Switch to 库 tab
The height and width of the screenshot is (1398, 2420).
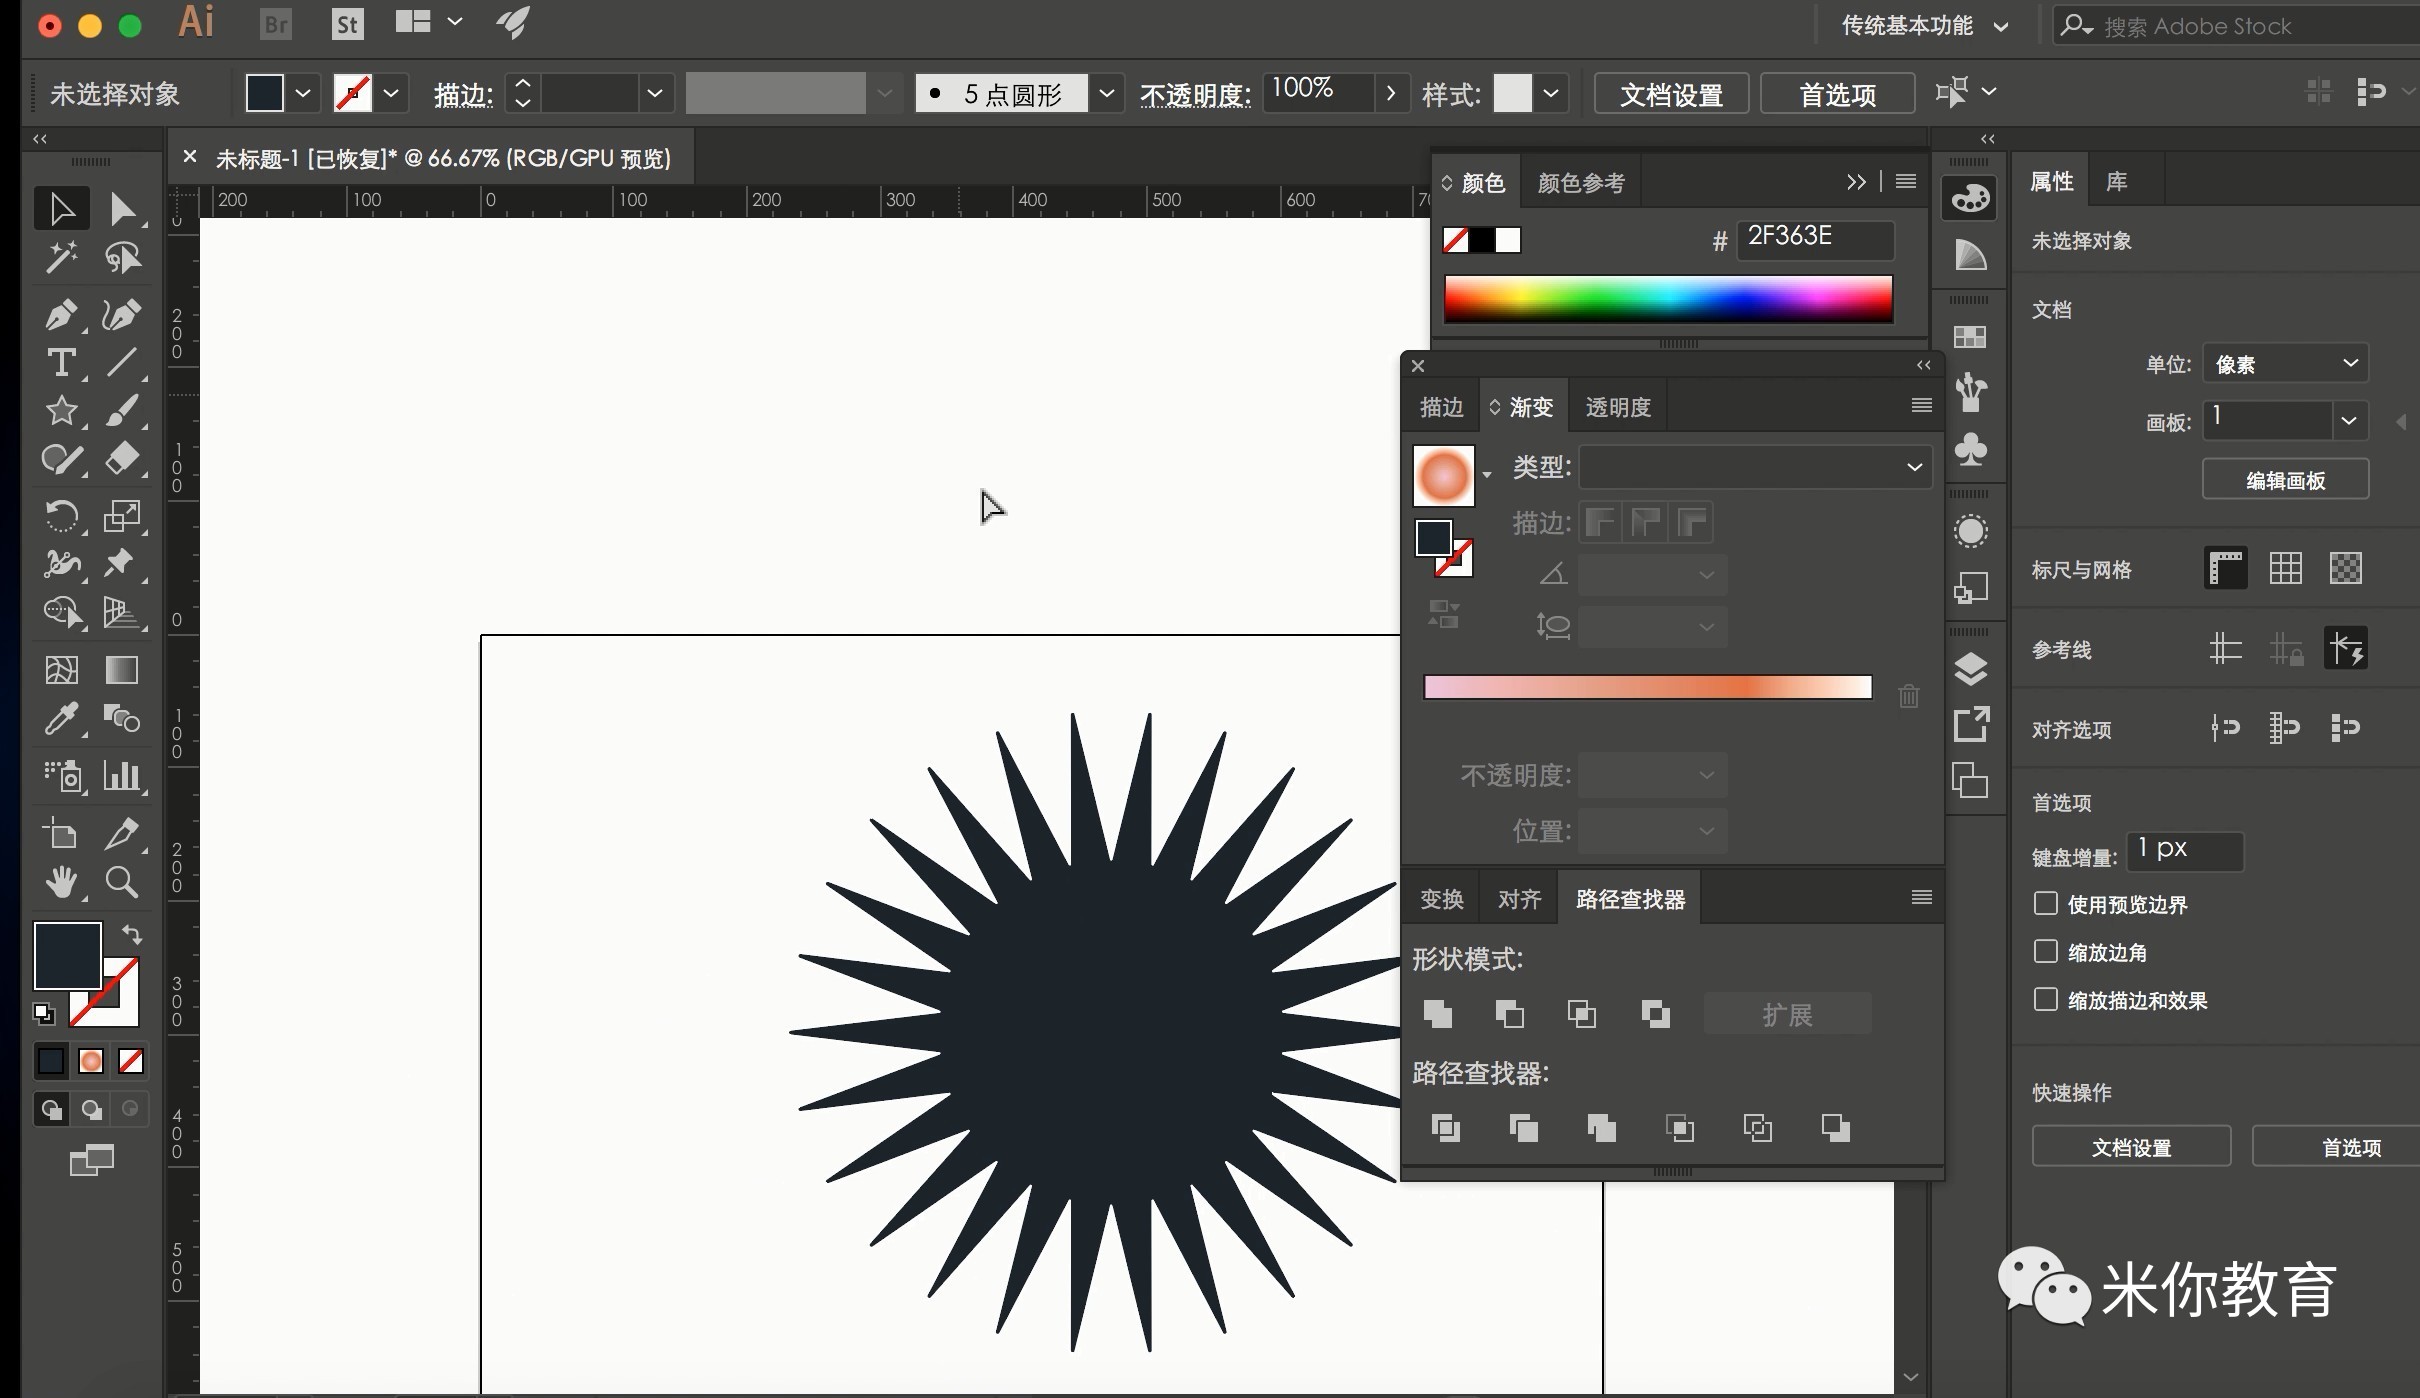point(2116,181)
